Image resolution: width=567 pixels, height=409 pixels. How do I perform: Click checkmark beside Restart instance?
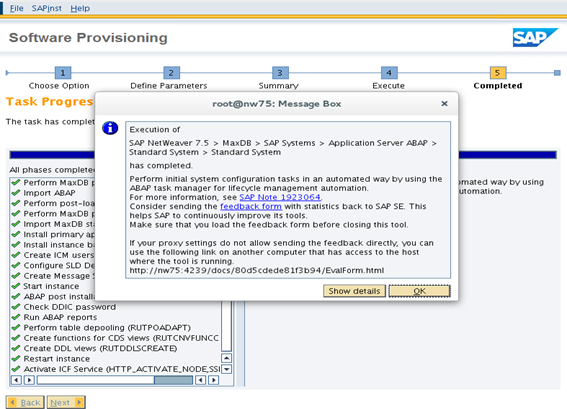point(16,359)
